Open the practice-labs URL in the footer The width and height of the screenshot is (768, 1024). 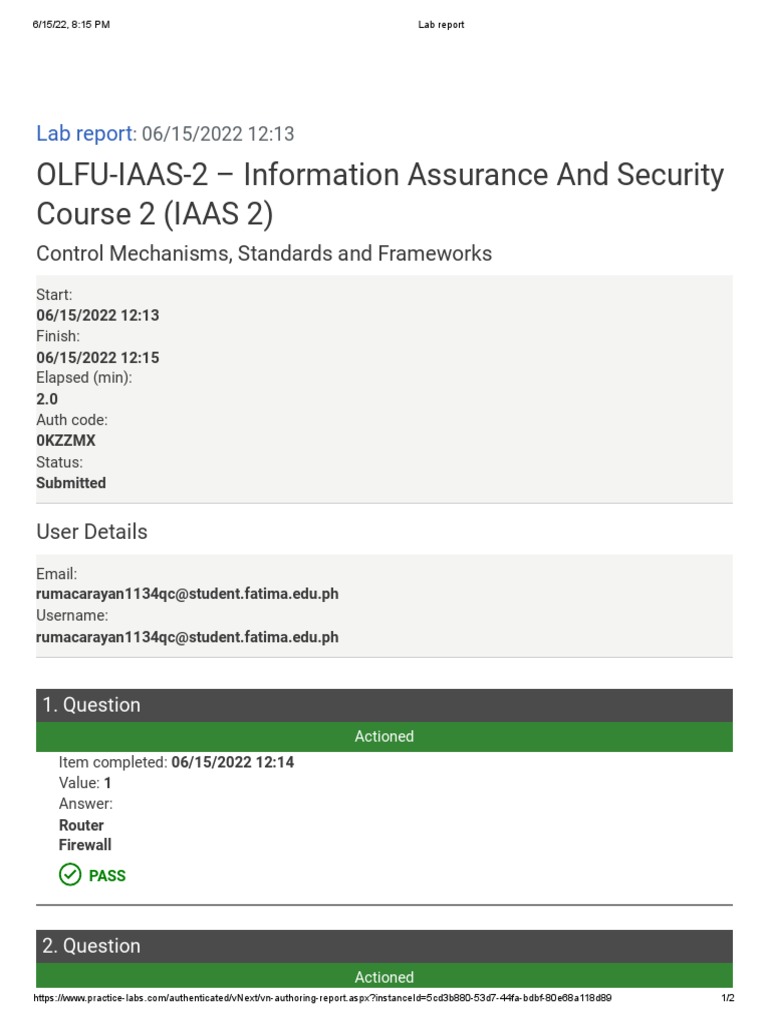click(322, 998)
